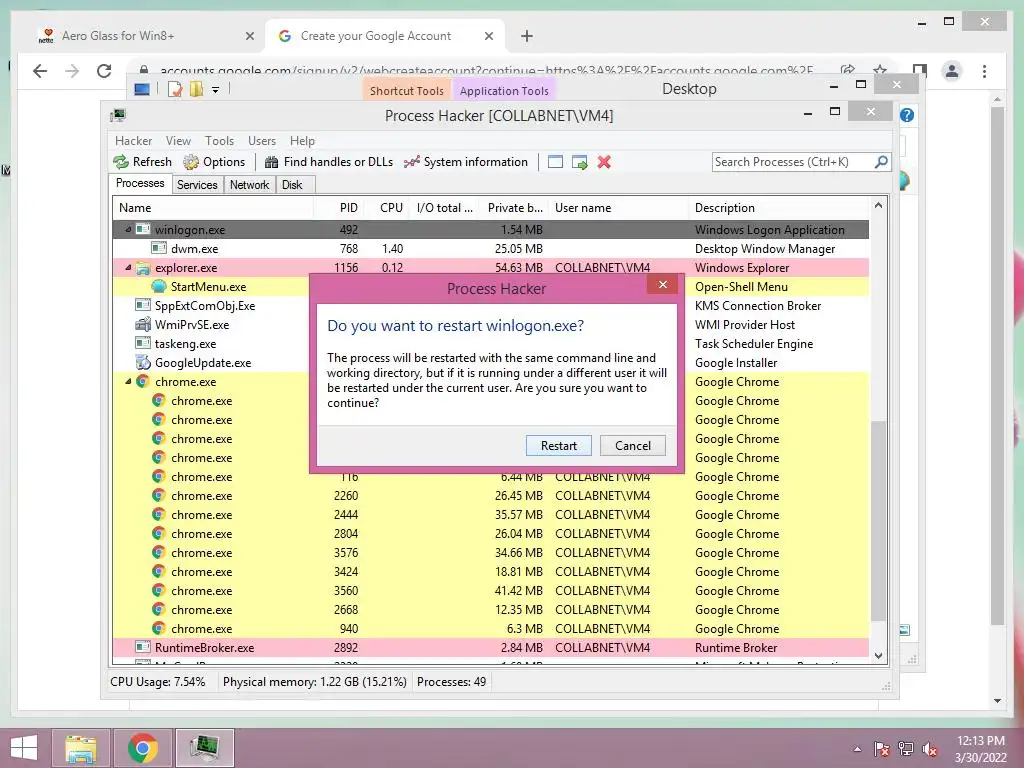Switch to the Network tab
1024x768 pixels.
pyautogui.click(x=249, y=185)
